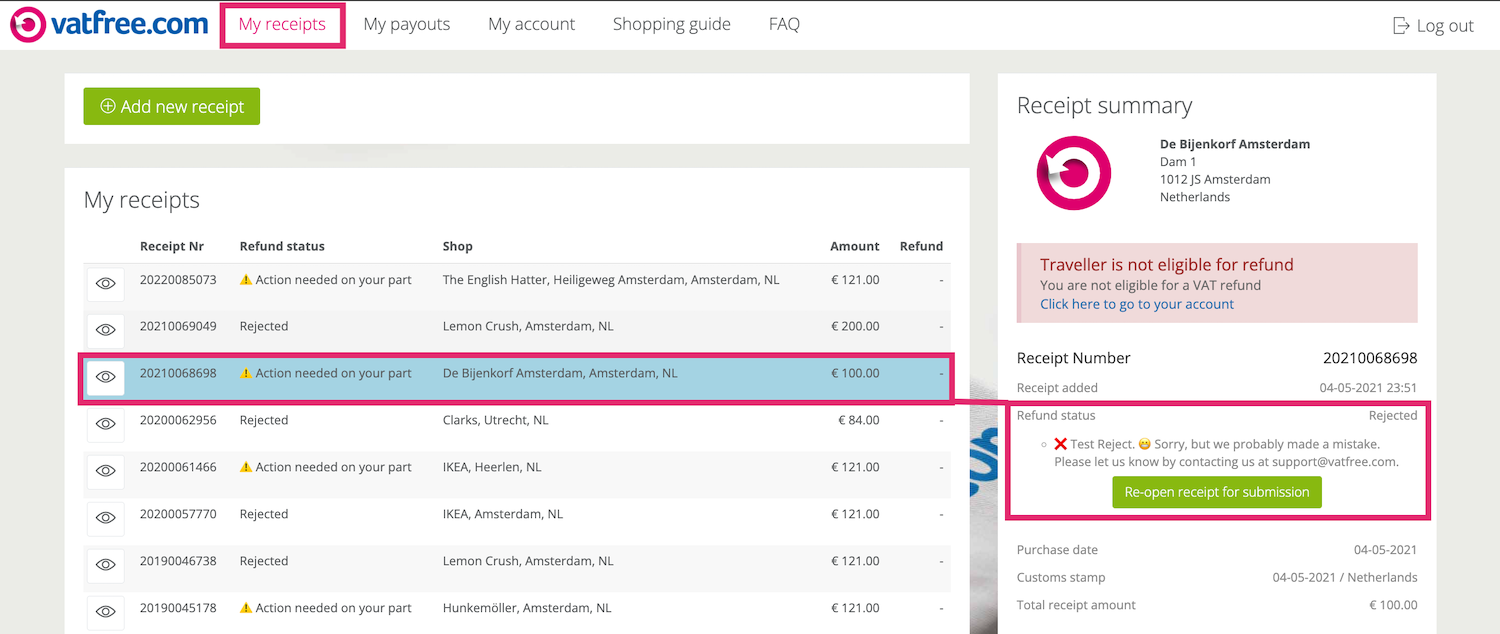This screenshot has width=1500, height=634.
Task: Click Re-open receipt for submission button
Action: (1217, 492)
